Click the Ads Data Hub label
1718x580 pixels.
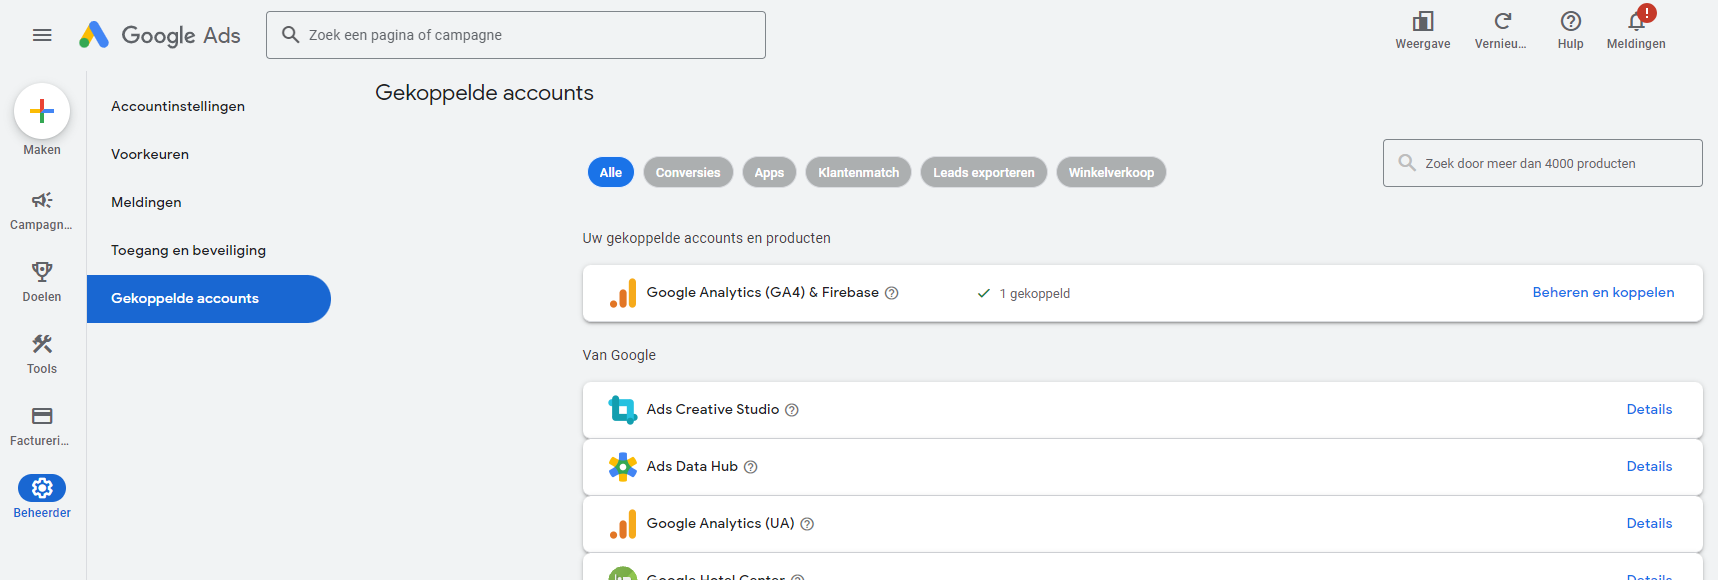click(692, 467)
